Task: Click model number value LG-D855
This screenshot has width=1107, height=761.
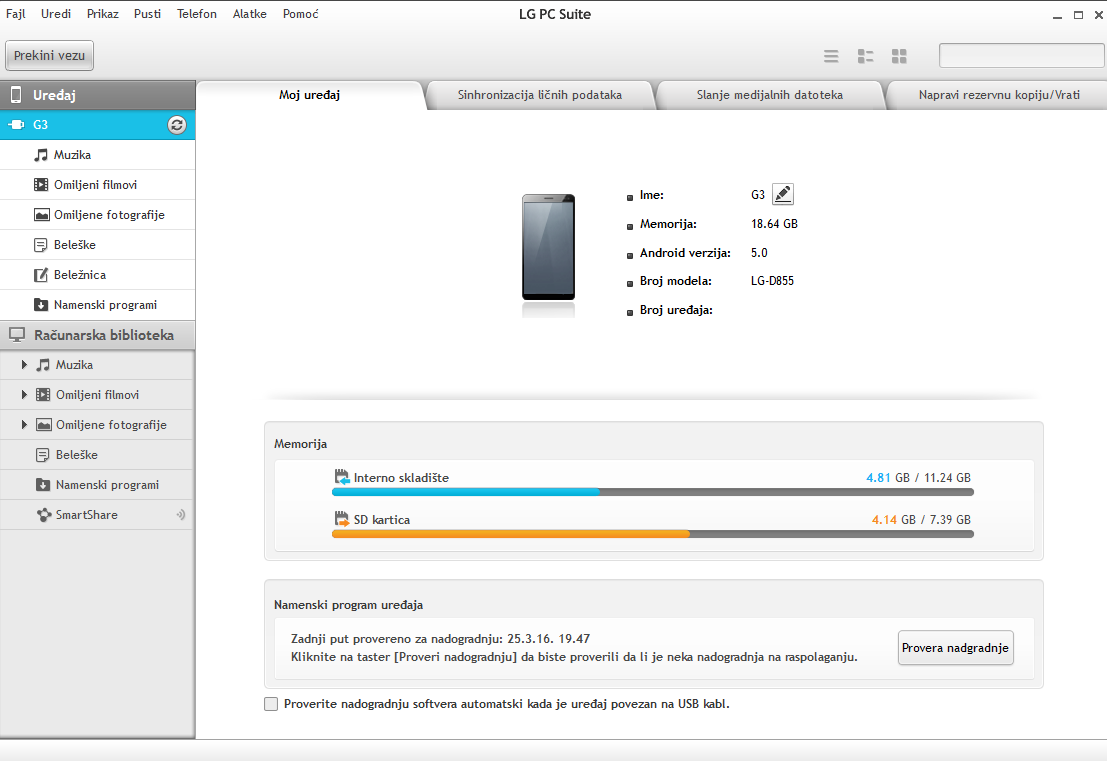Action: [x=772, y=281]
